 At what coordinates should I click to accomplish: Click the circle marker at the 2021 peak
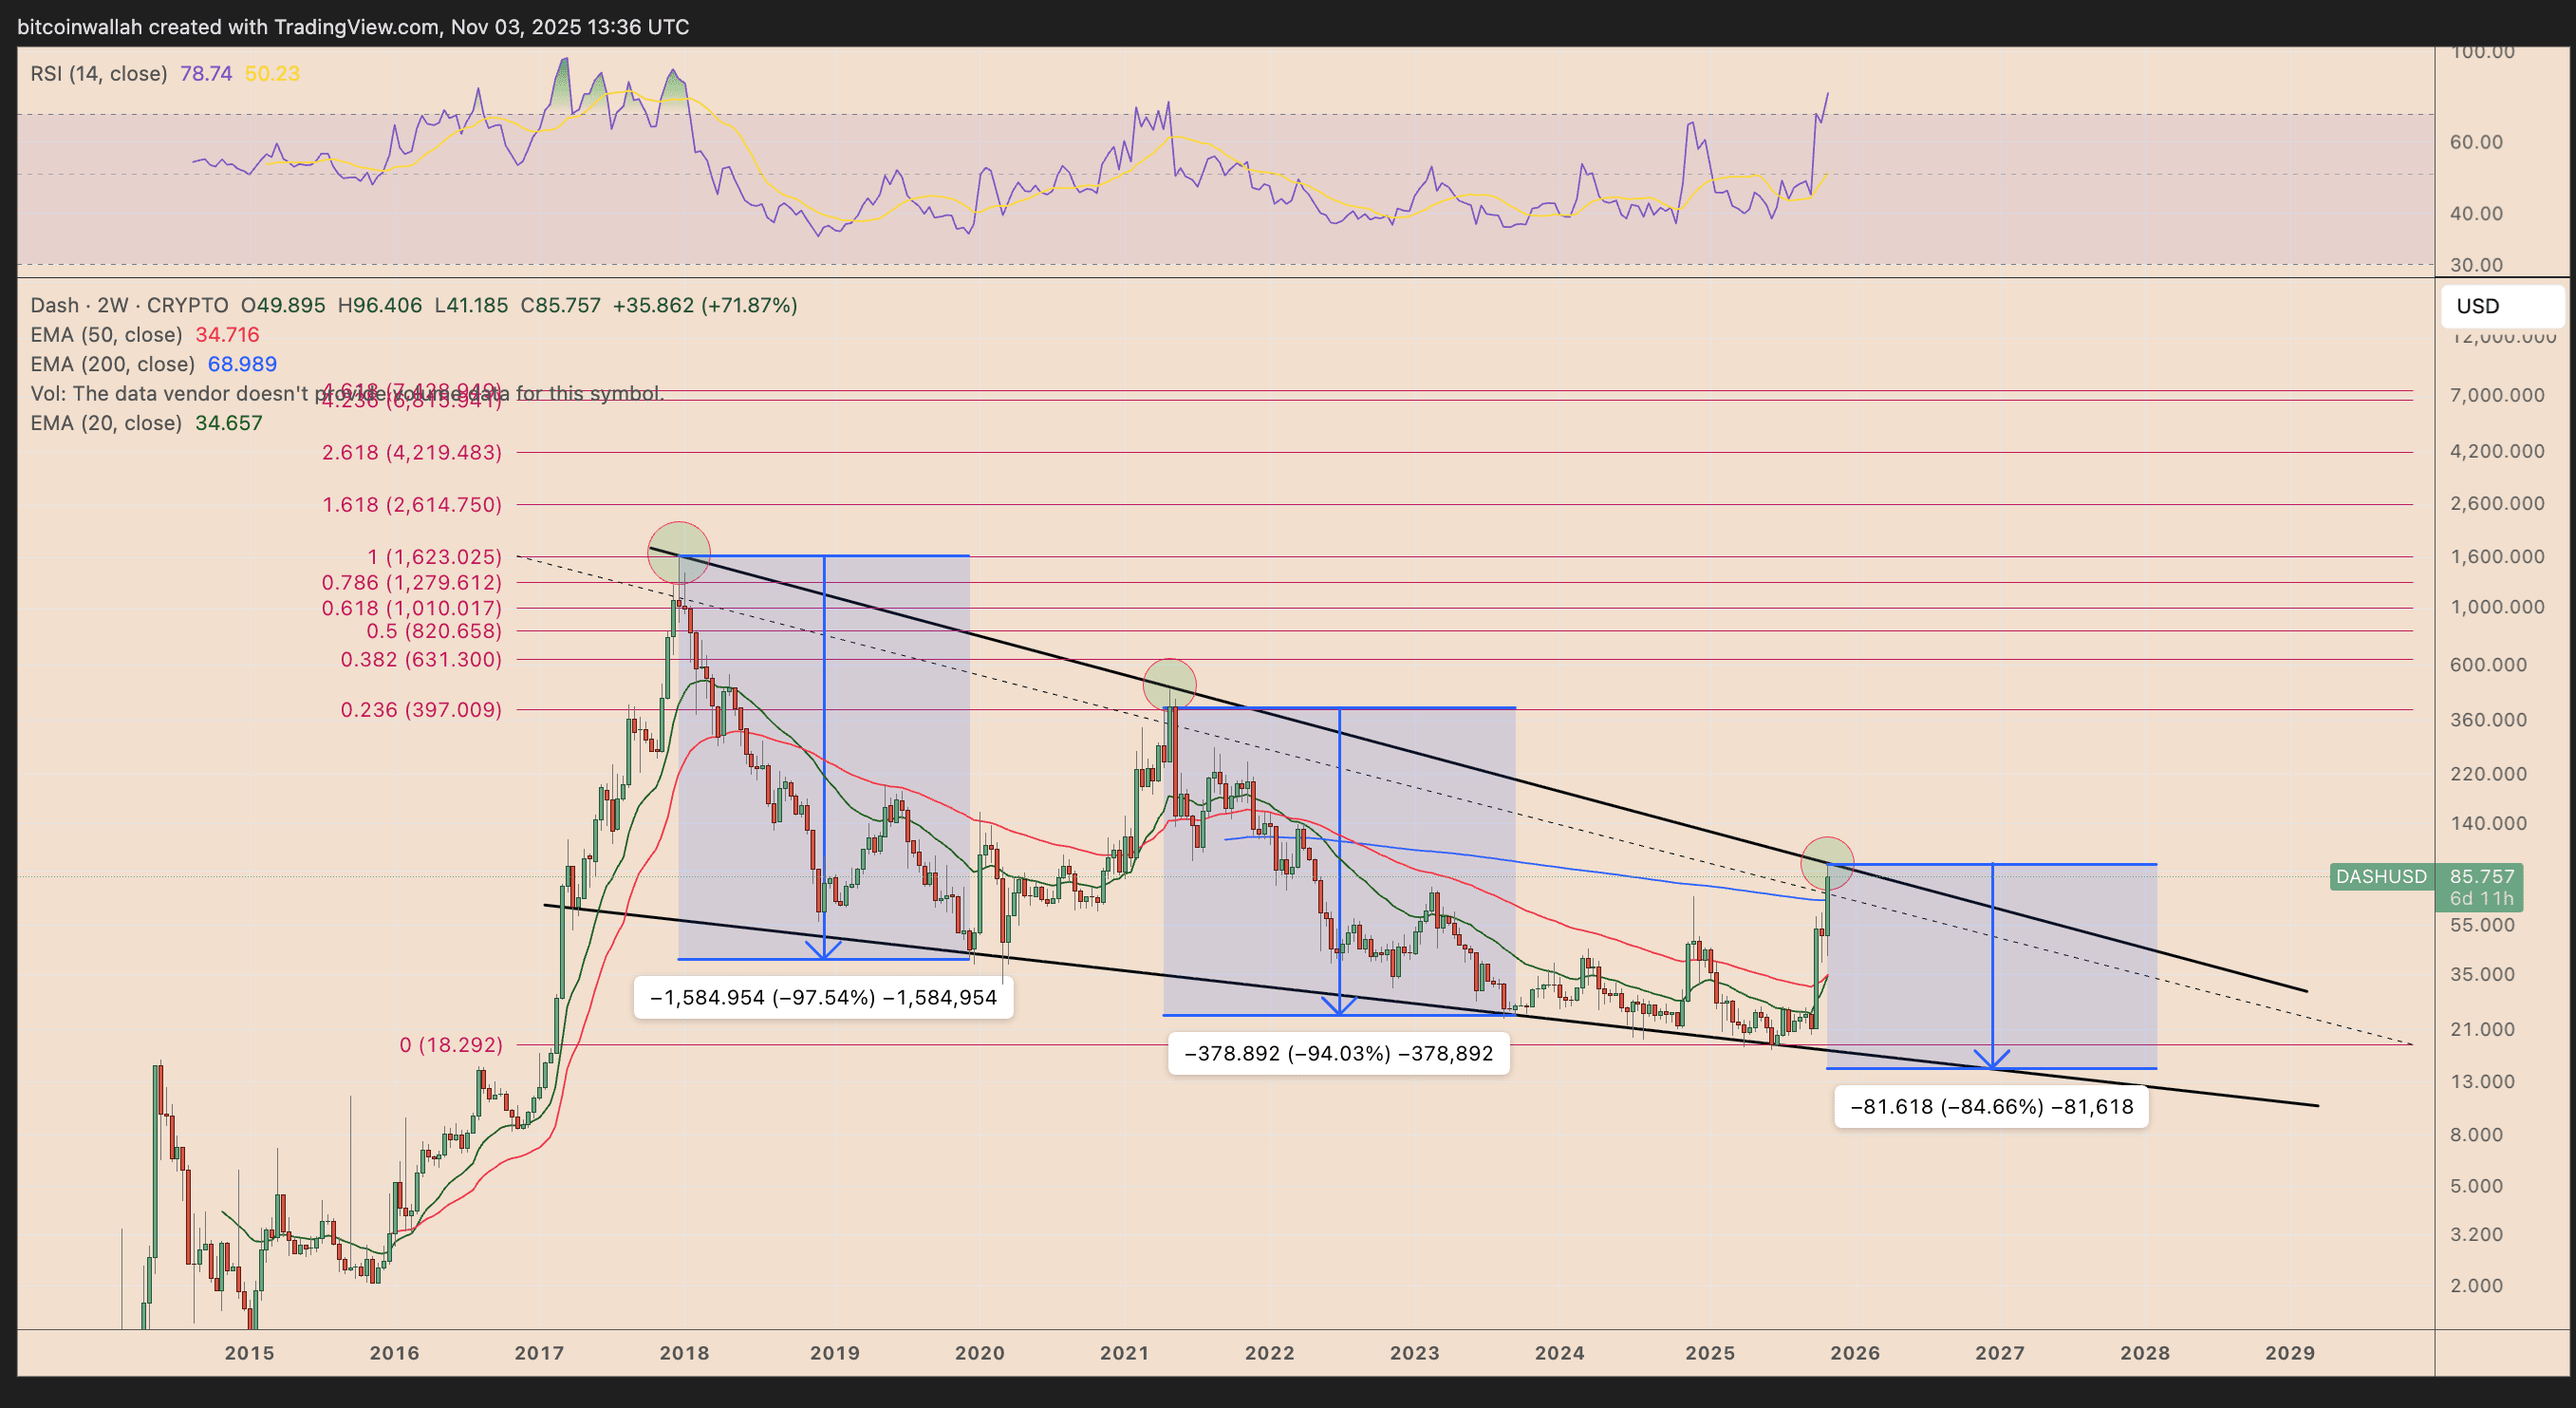1169,686
